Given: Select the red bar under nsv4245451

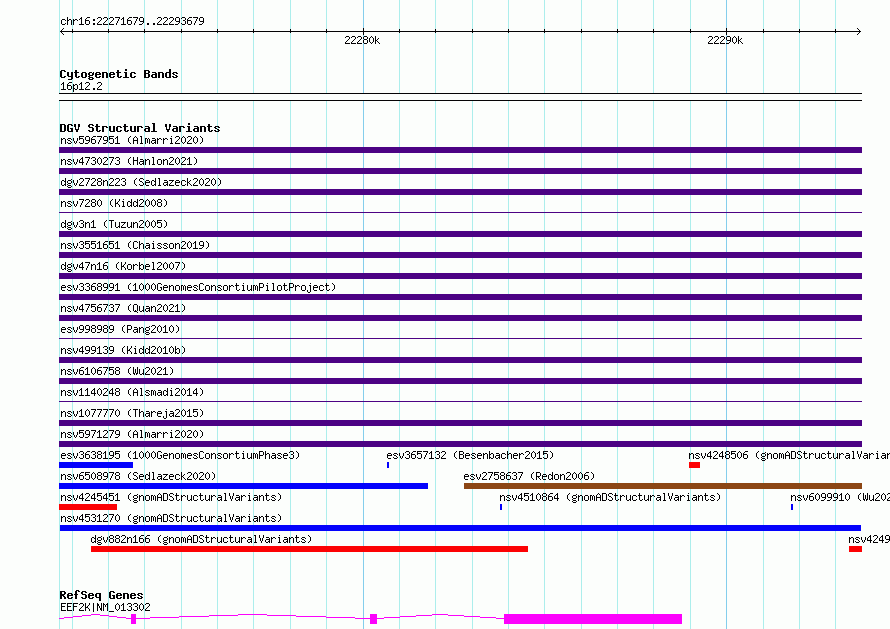Looking at the screenshot, I should click(x=88, y=507).
